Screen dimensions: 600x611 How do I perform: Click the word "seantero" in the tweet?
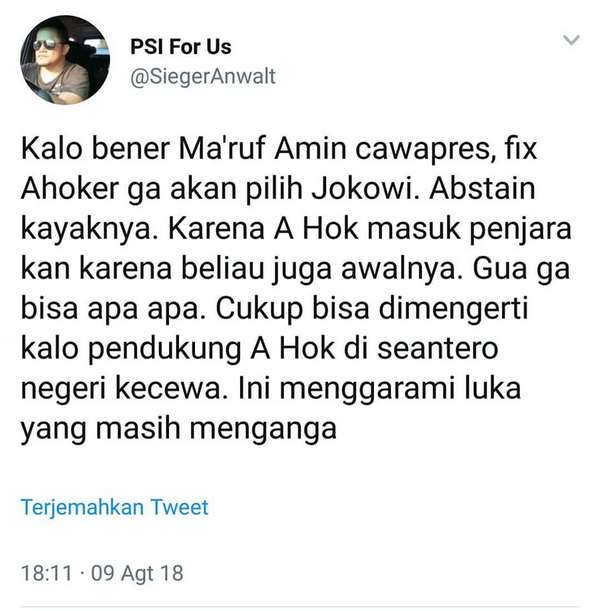point(438,349)
